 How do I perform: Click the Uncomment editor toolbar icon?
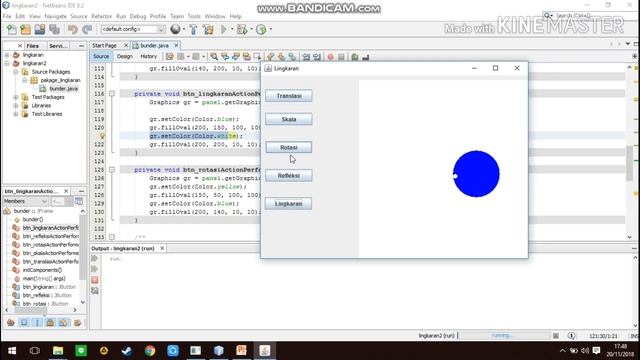click(x=365, y=57)
